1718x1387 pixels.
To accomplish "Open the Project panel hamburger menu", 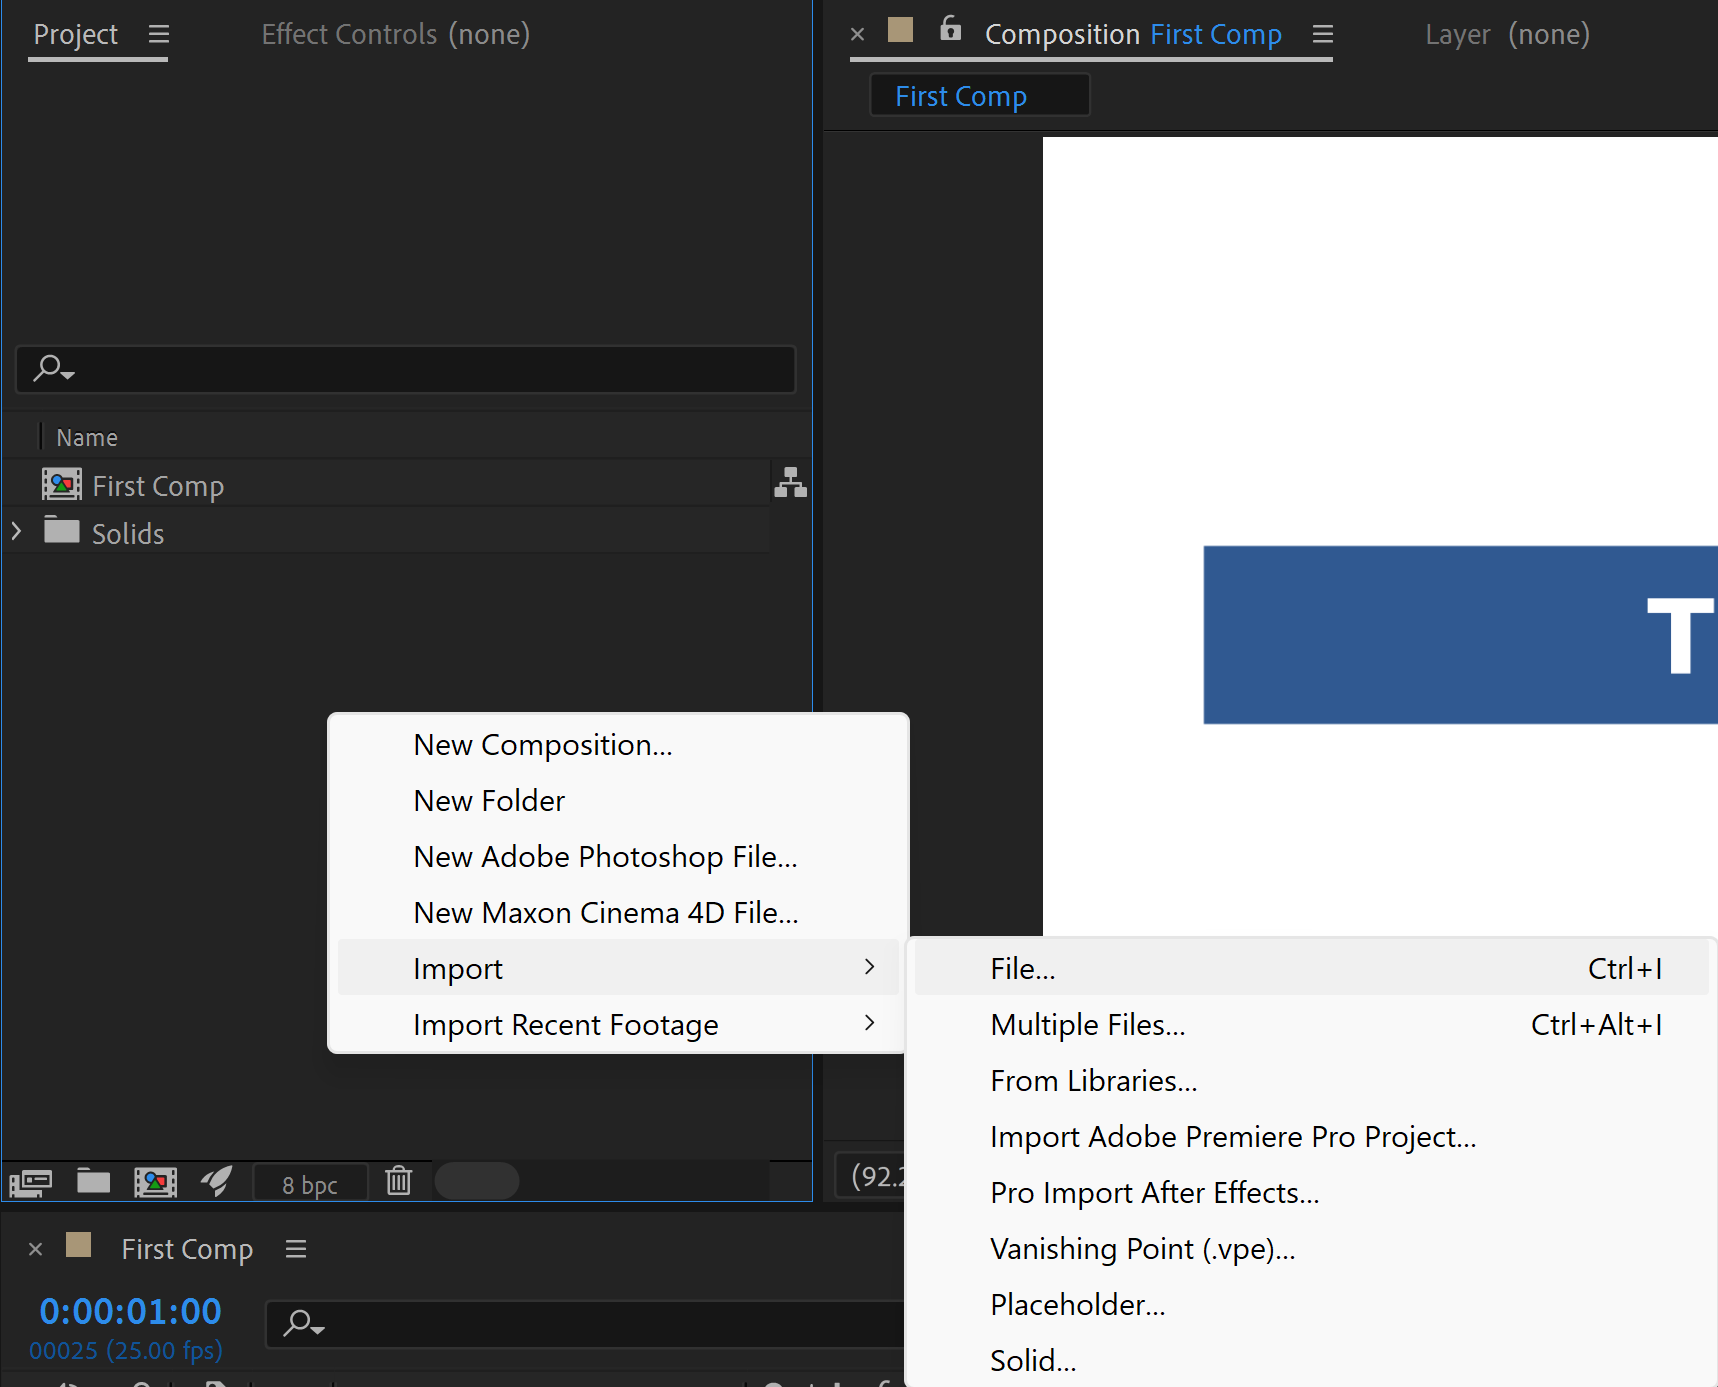I will [x=158, y=33].
